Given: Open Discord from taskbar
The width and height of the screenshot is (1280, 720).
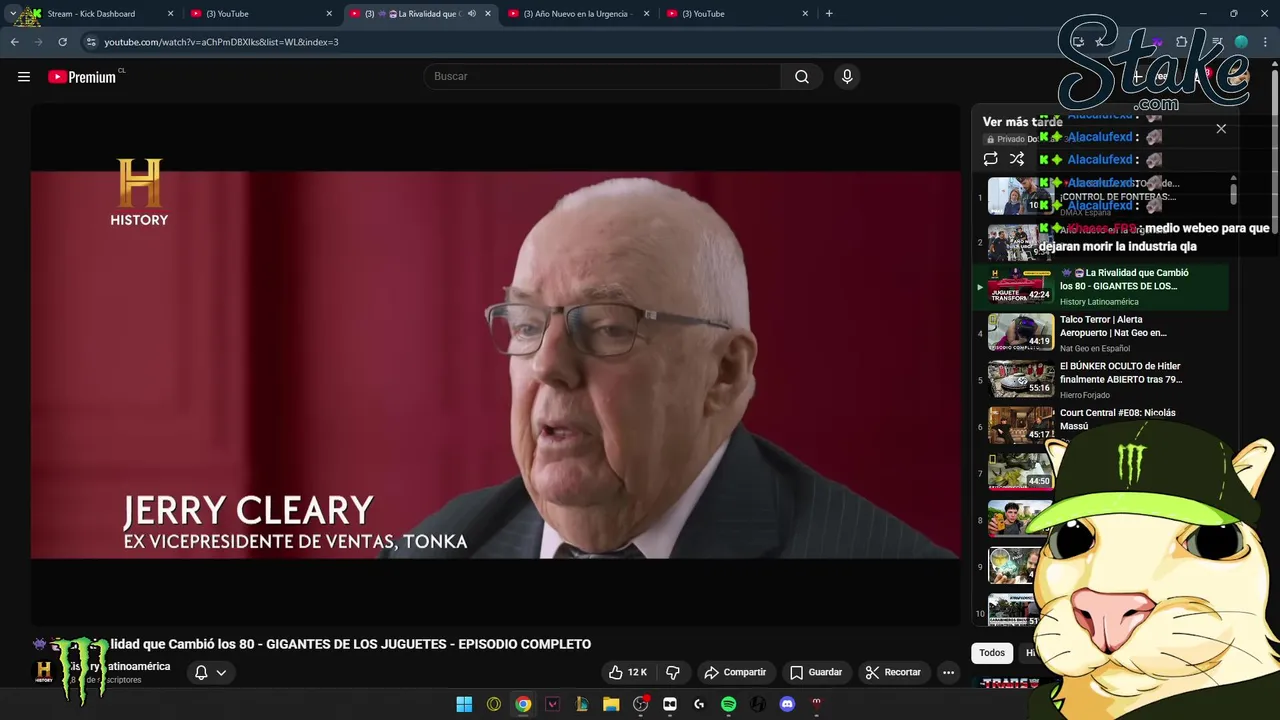Looking at the screenshot, I should (787, 704).
